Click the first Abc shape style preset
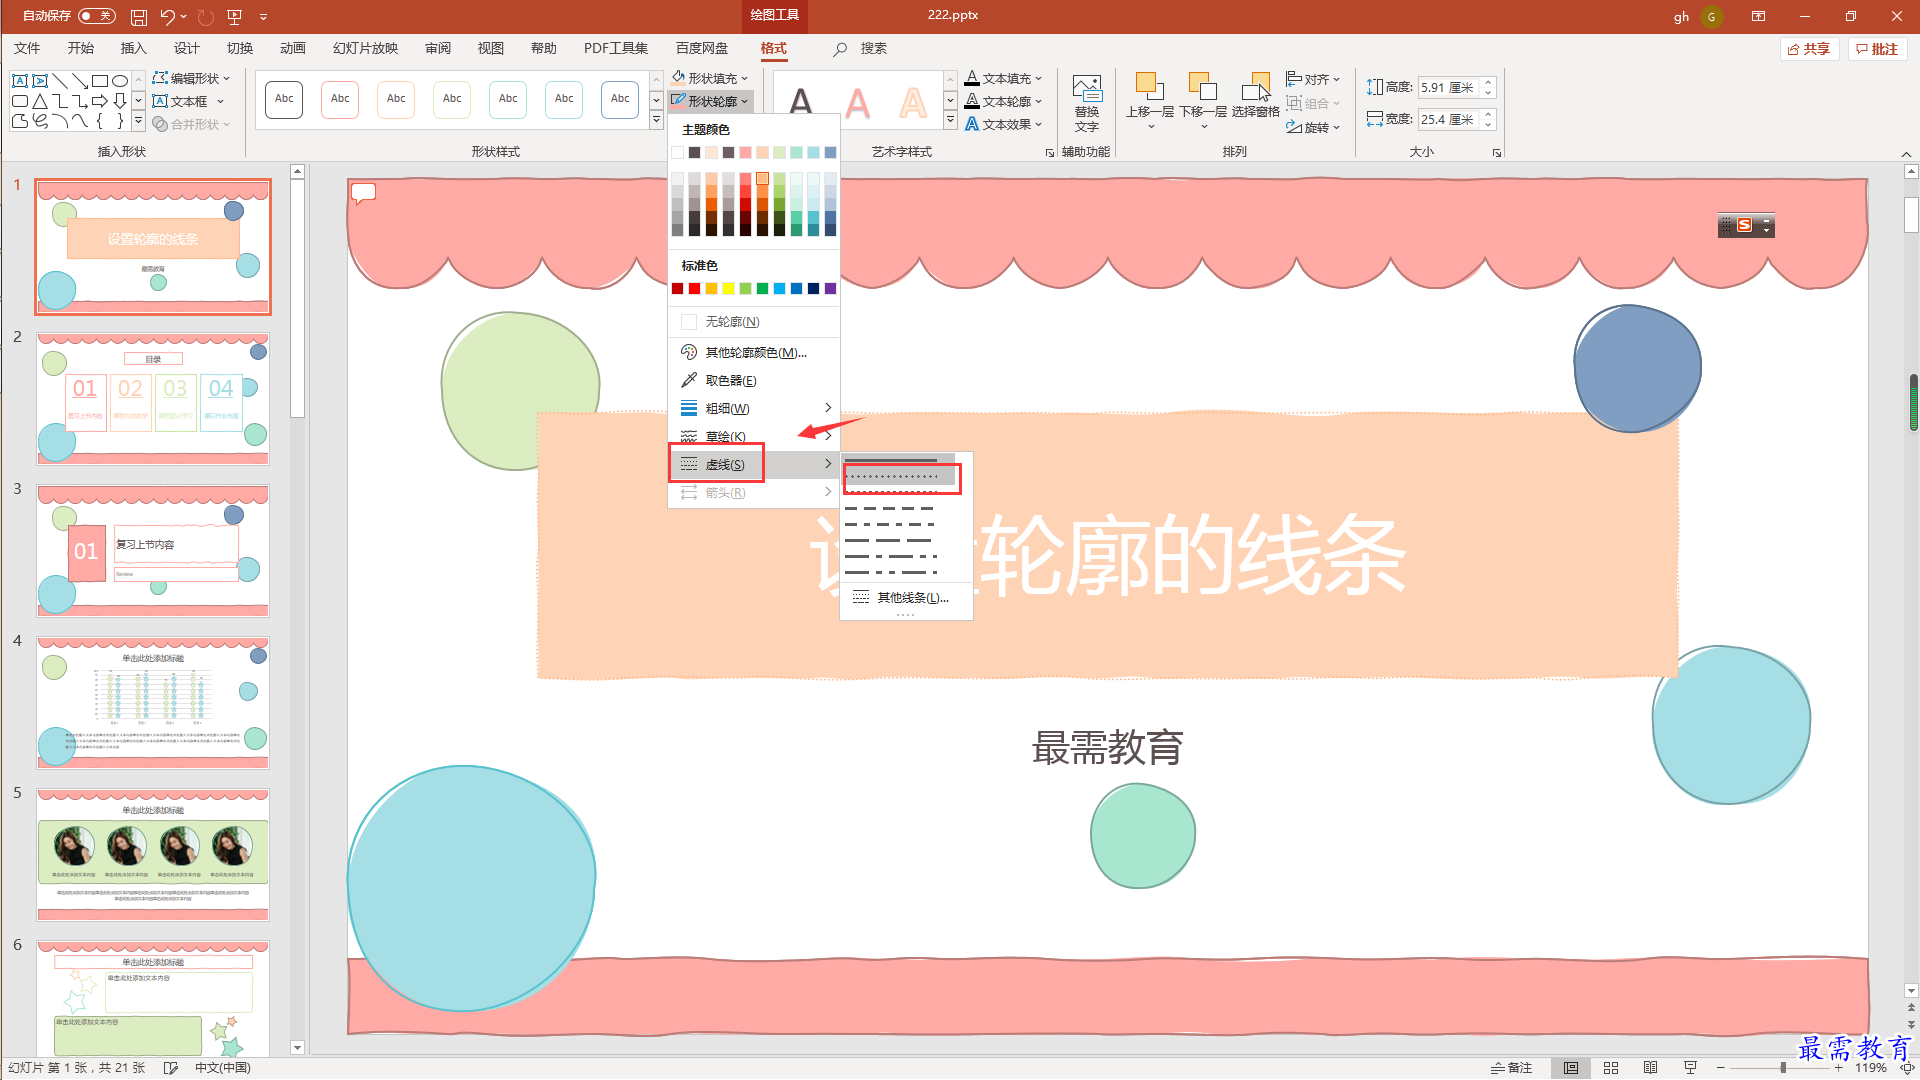 click(x=284, y=99)
